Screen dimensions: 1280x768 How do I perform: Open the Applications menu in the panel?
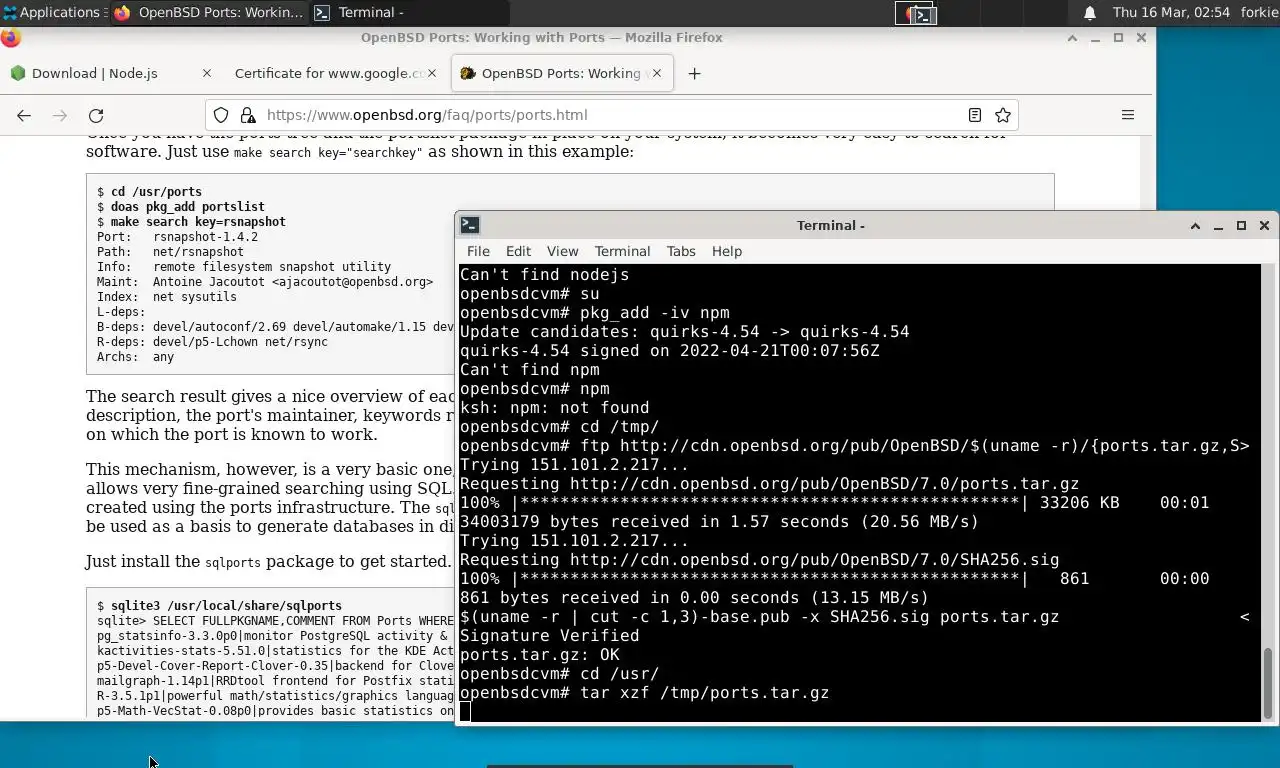(x=52, y=13)
